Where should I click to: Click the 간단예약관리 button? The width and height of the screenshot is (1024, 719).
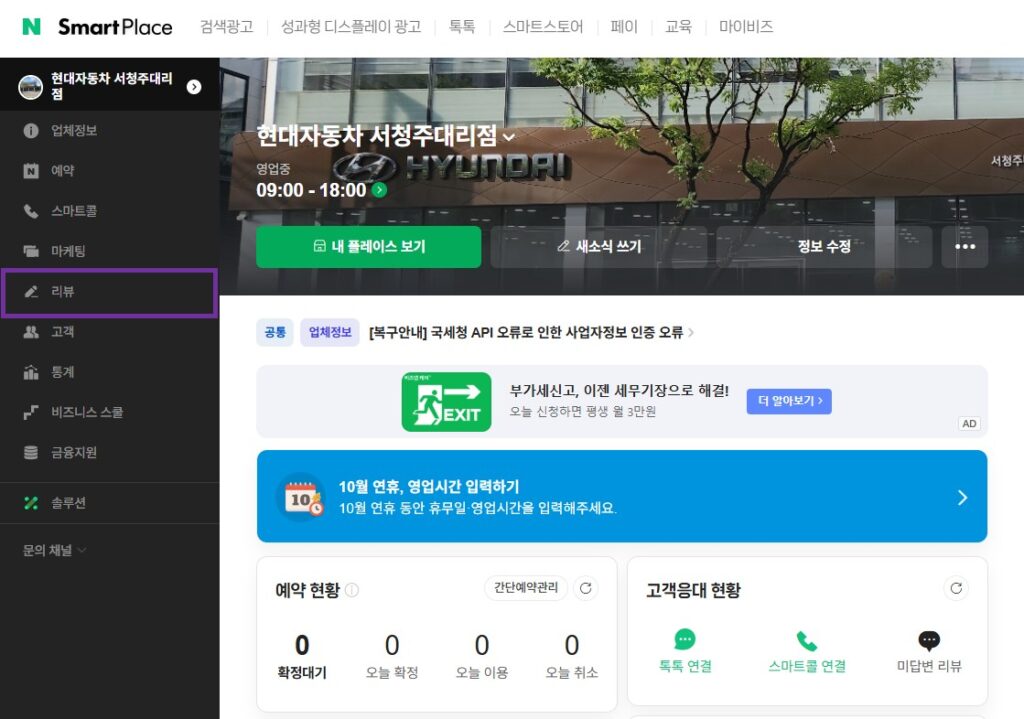click(526, 588)
